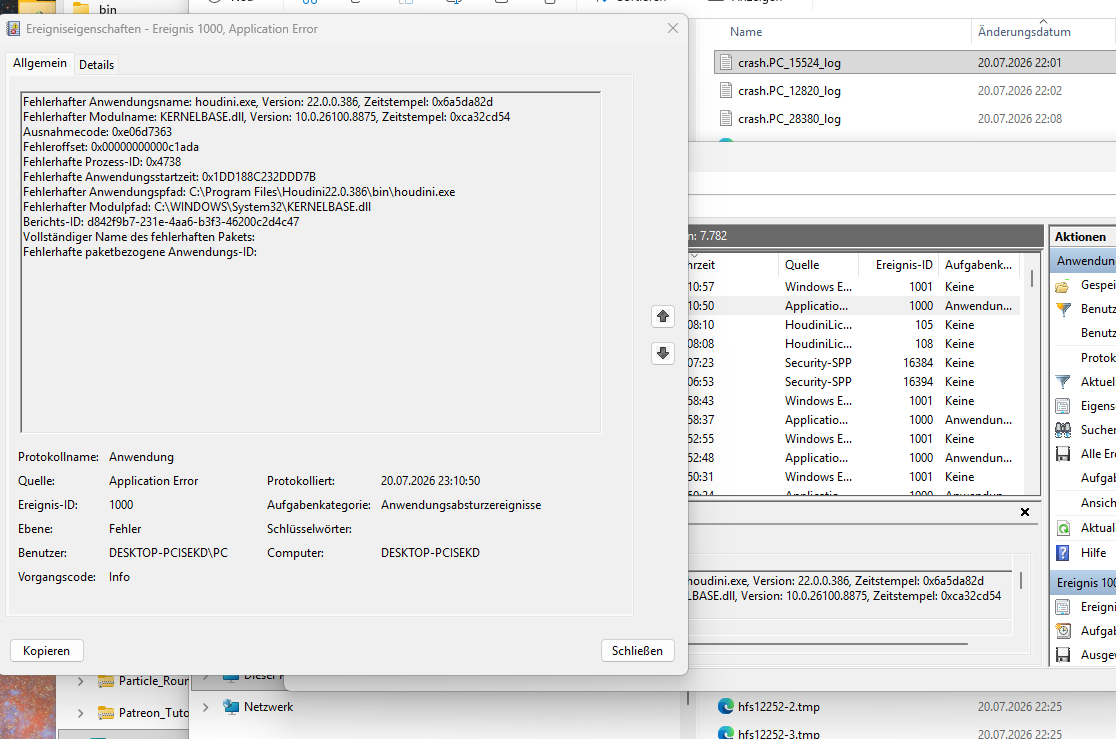This screenshot has height=739, width=1116.
Task: Select the bin folder in Explorer
Action: (107, 9)
